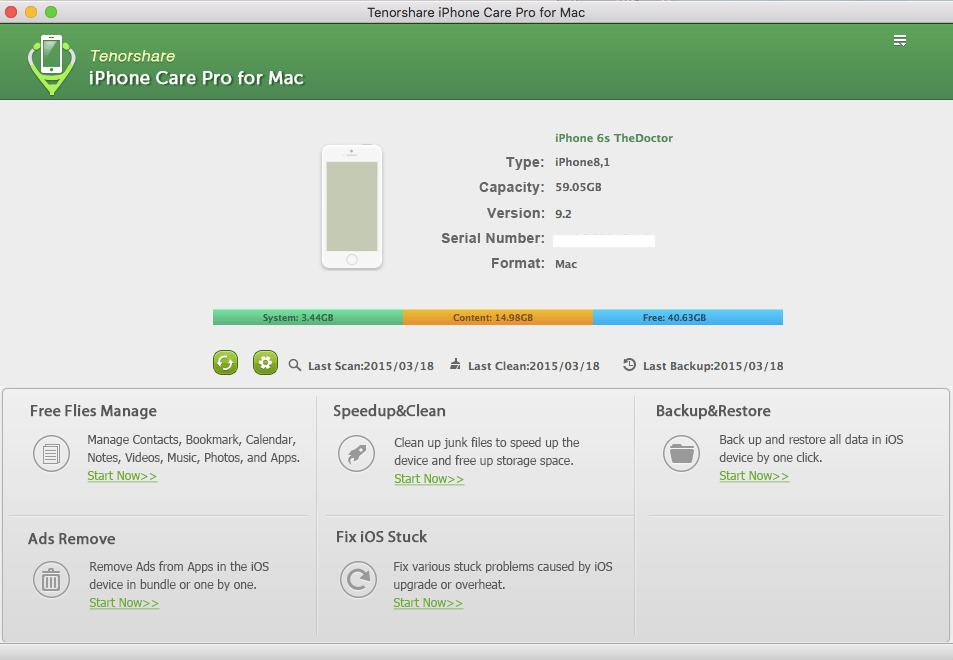Click the Free Flies Manage heading
The height and width of the screenshot is (660, 953).
[93, 411]
